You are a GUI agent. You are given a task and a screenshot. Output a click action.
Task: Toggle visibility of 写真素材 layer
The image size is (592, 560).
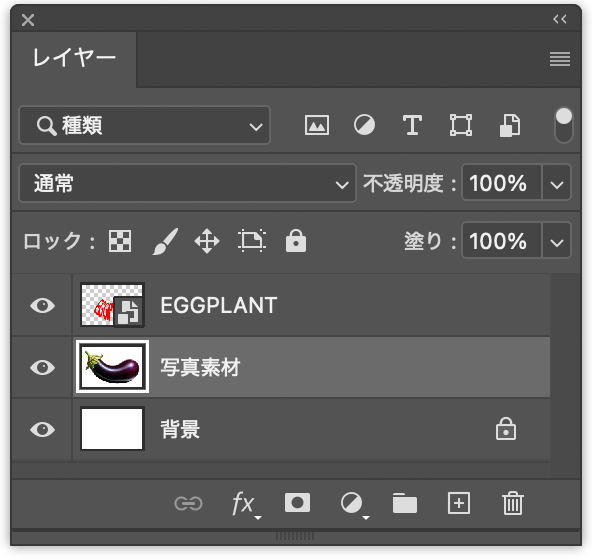pyautogui.click(x=42, y=367)
